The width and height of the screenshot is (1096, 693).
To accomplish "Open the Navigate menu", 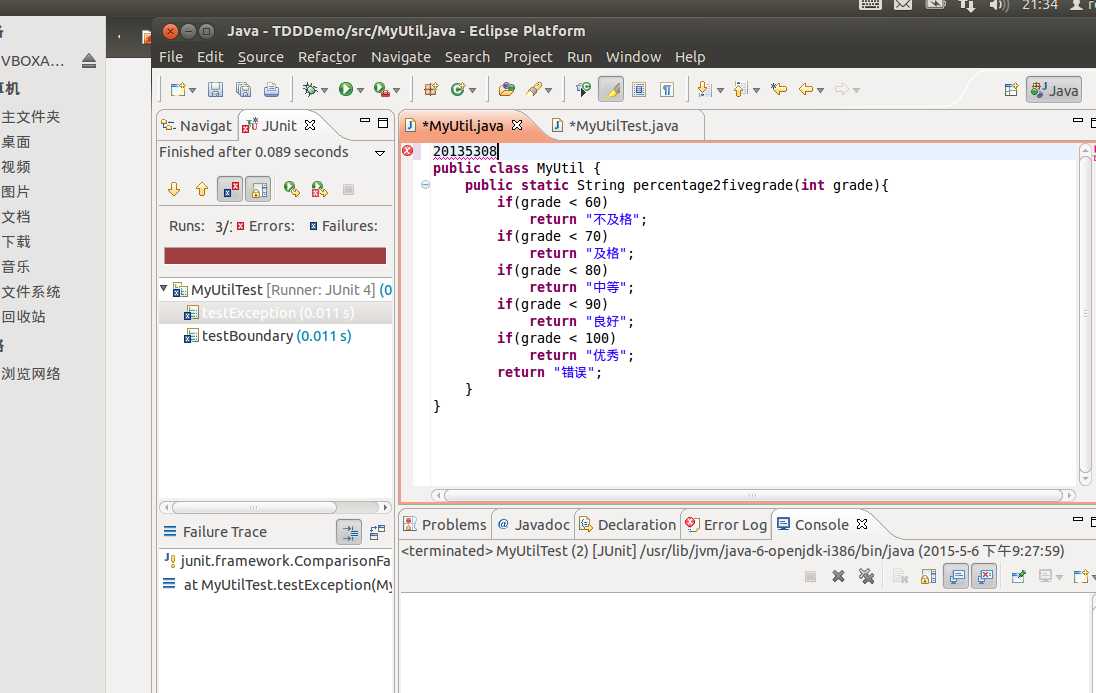I will (401, 57).
